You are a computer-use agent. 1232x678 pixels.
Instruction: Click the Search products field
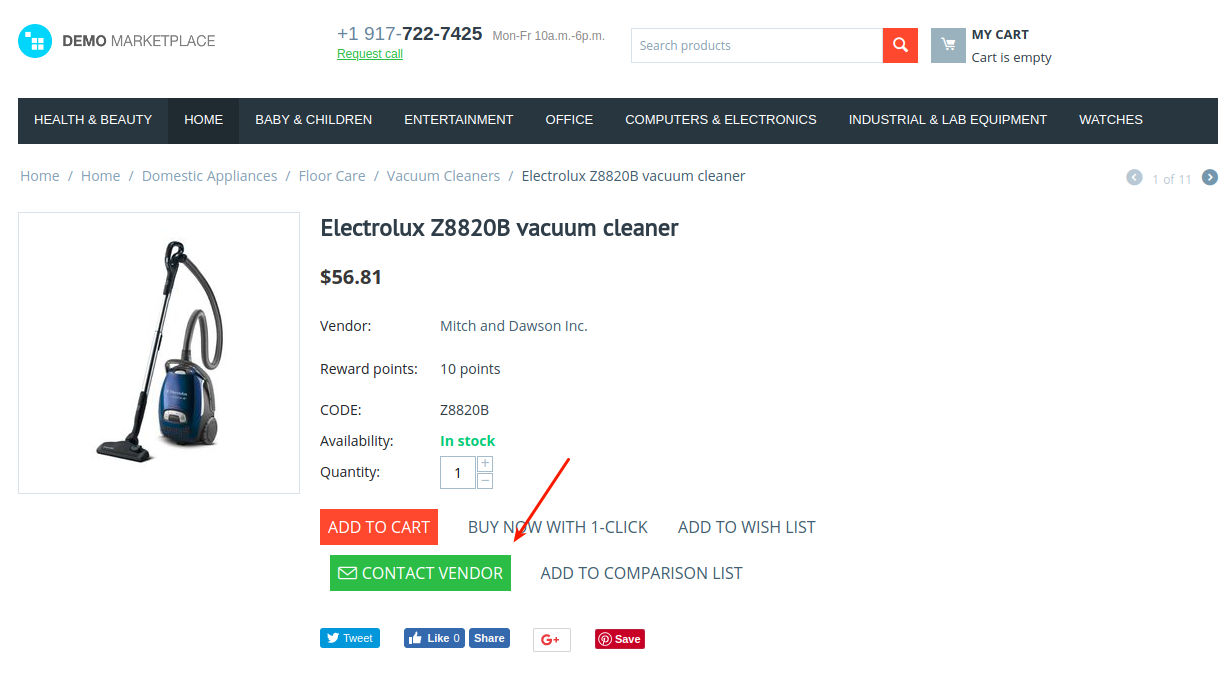tap(757, 45)
